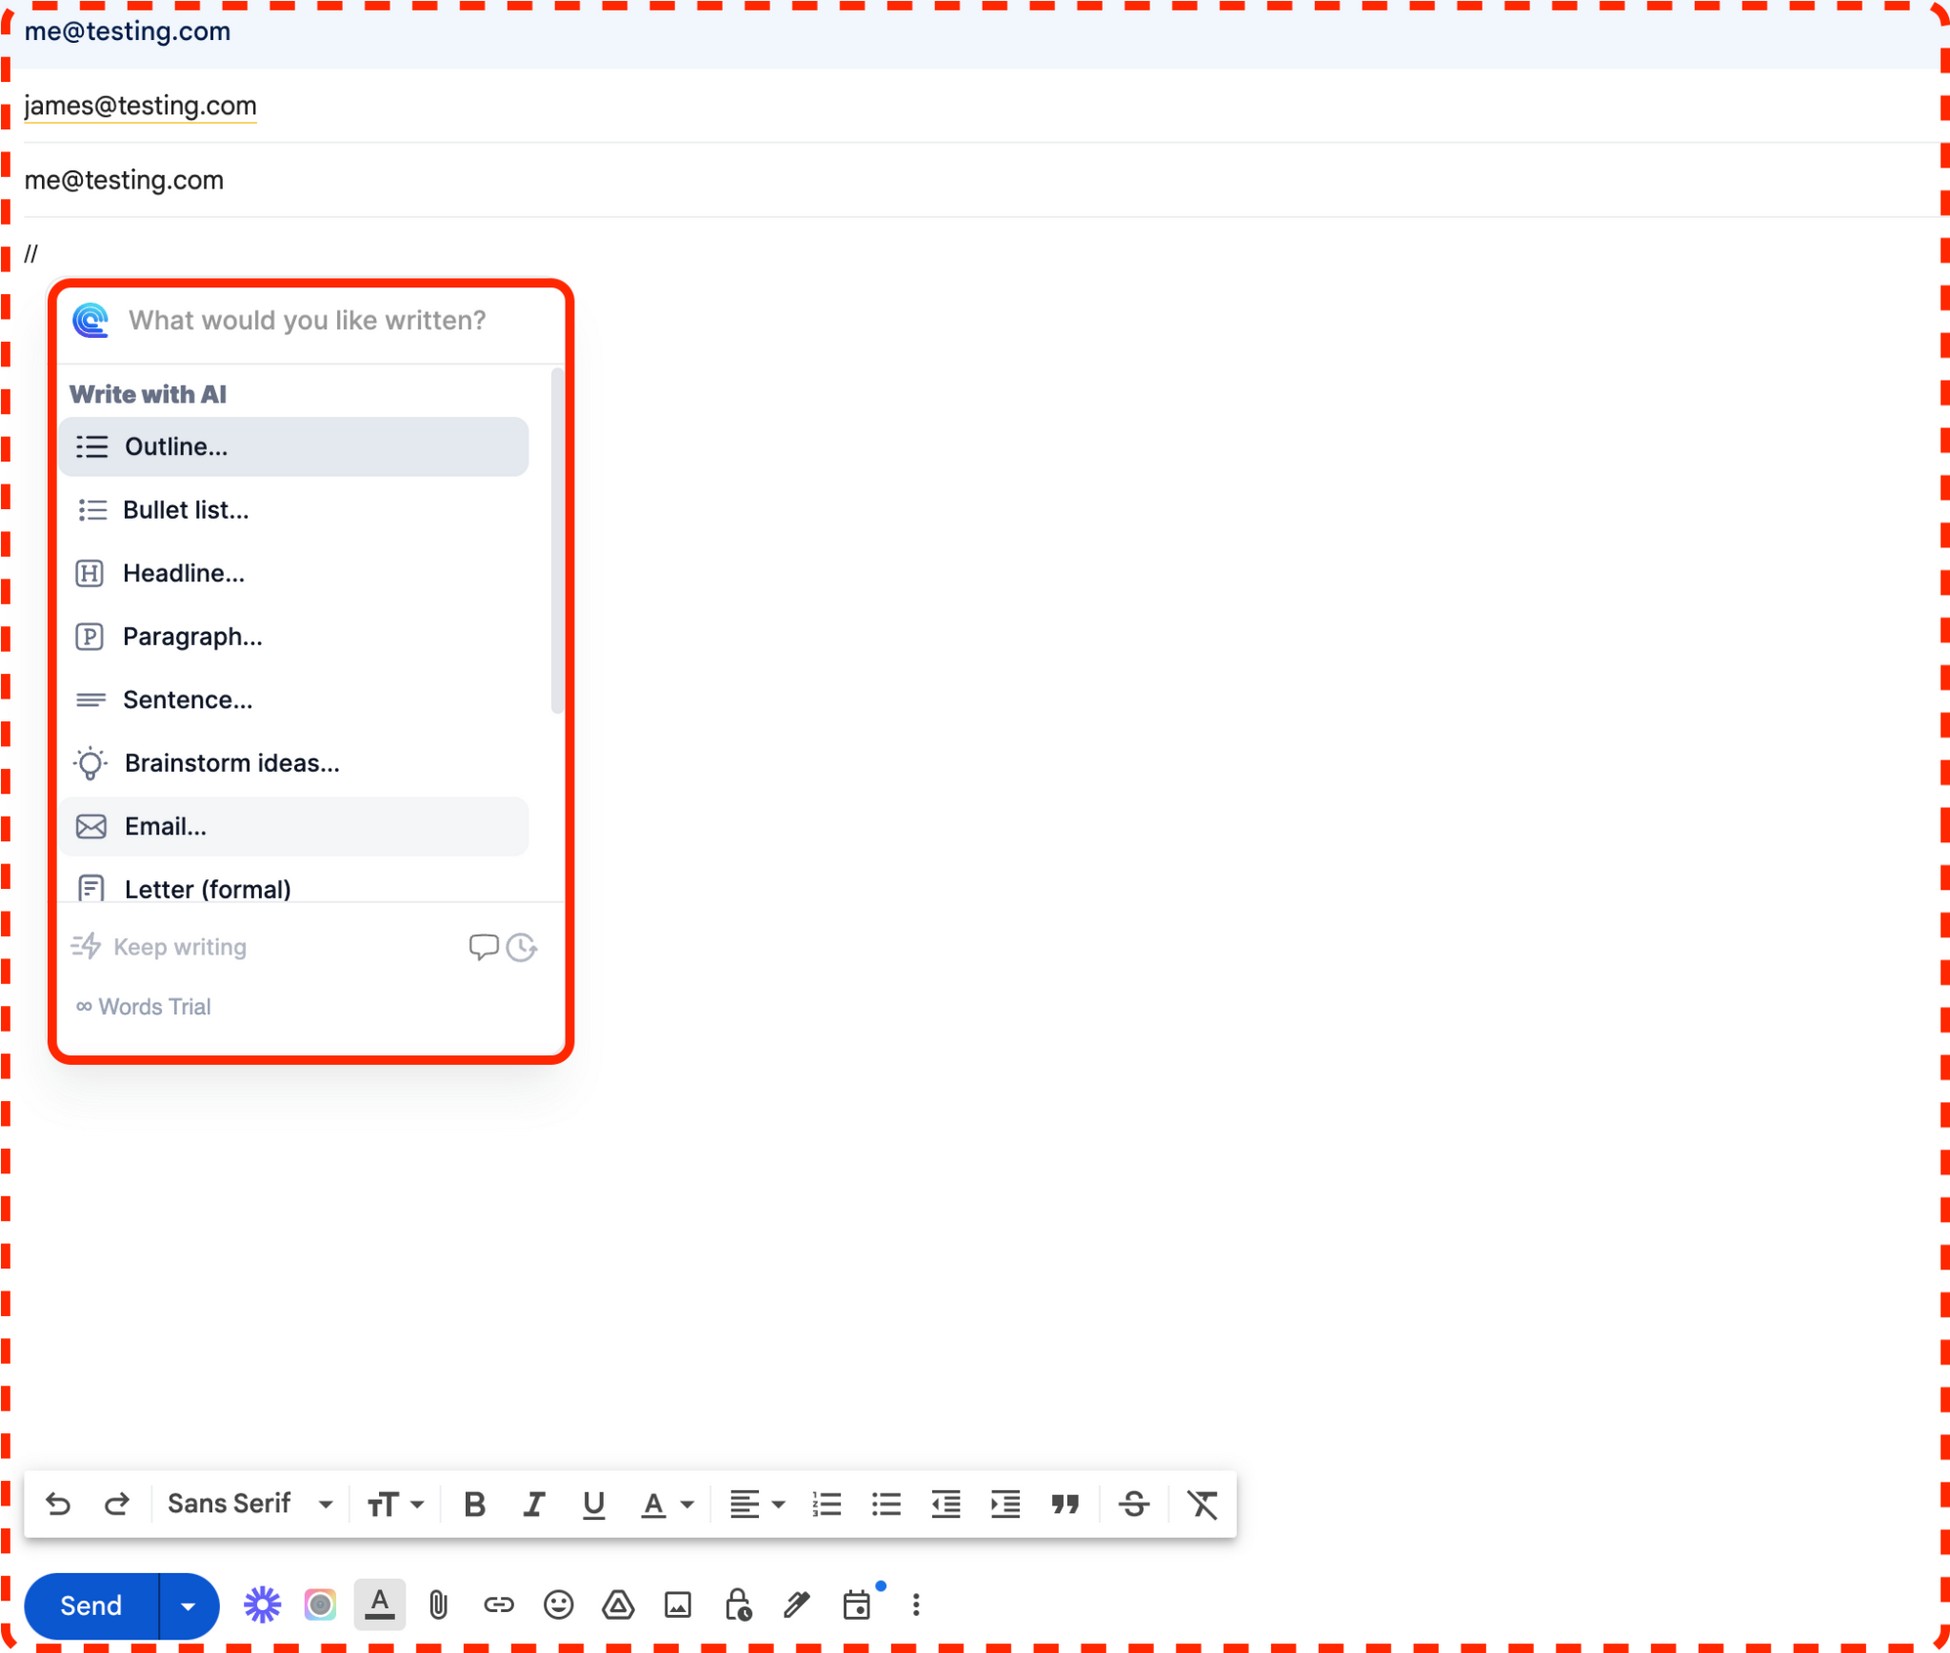Click the Send button
The image size is (1950, 1653).
coord(92,1604)
